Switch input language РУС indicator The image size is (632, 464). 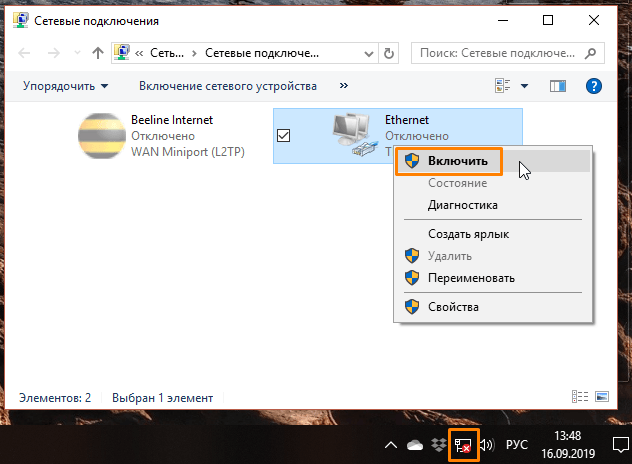516,445
